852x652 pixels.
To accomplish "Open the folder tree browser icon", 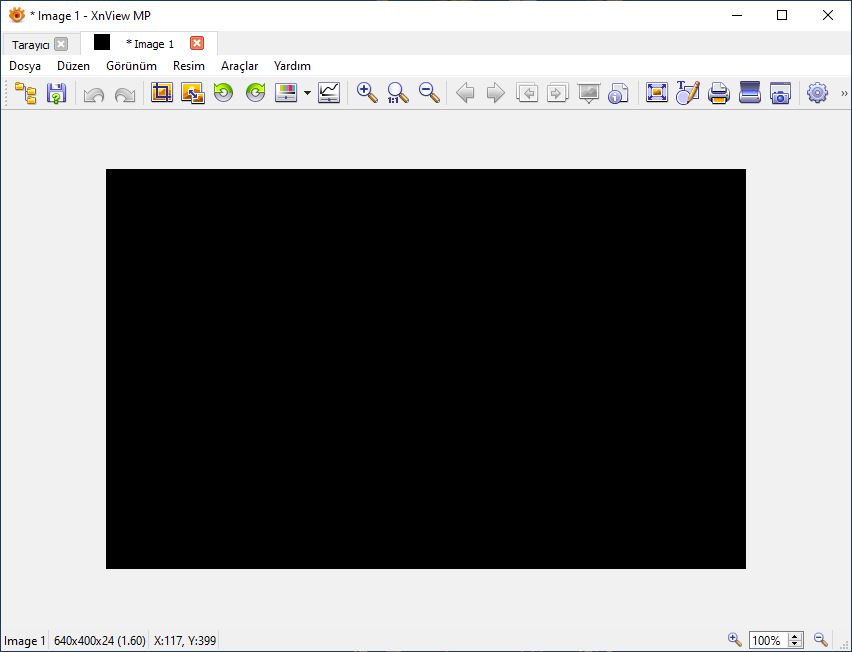I will point(26,93).
